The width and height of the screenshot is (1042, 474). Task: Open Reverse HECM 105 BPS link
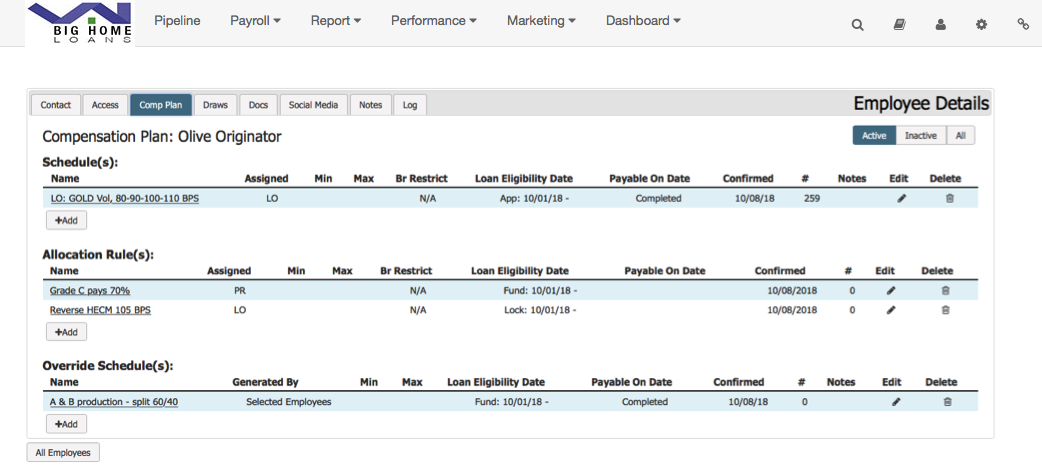(x=100, y=310)
